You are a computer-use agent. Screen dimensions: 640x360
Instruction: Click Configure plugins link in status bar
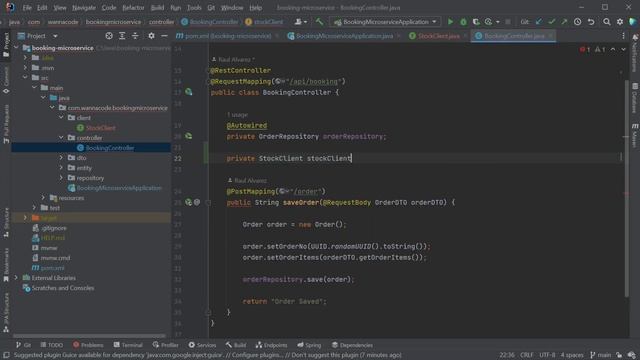click(258, 355)
